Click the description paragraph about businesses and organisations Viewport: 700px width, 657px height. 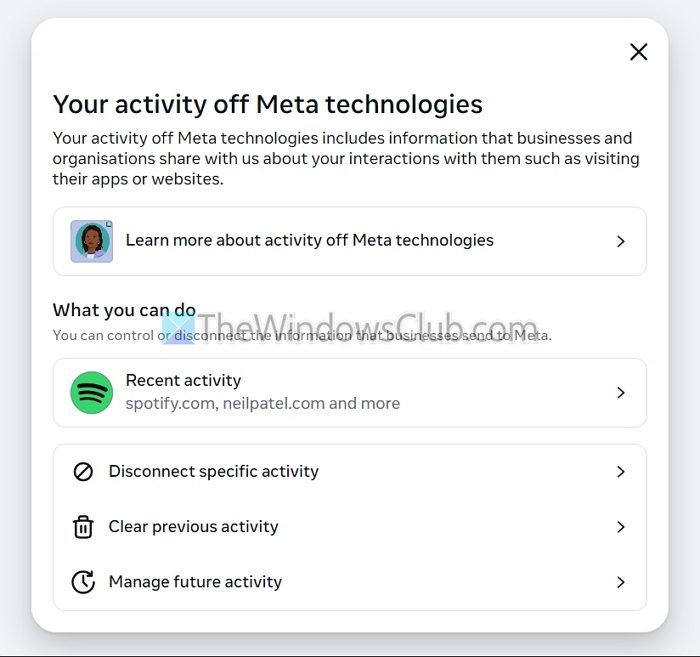pos(345,158)
